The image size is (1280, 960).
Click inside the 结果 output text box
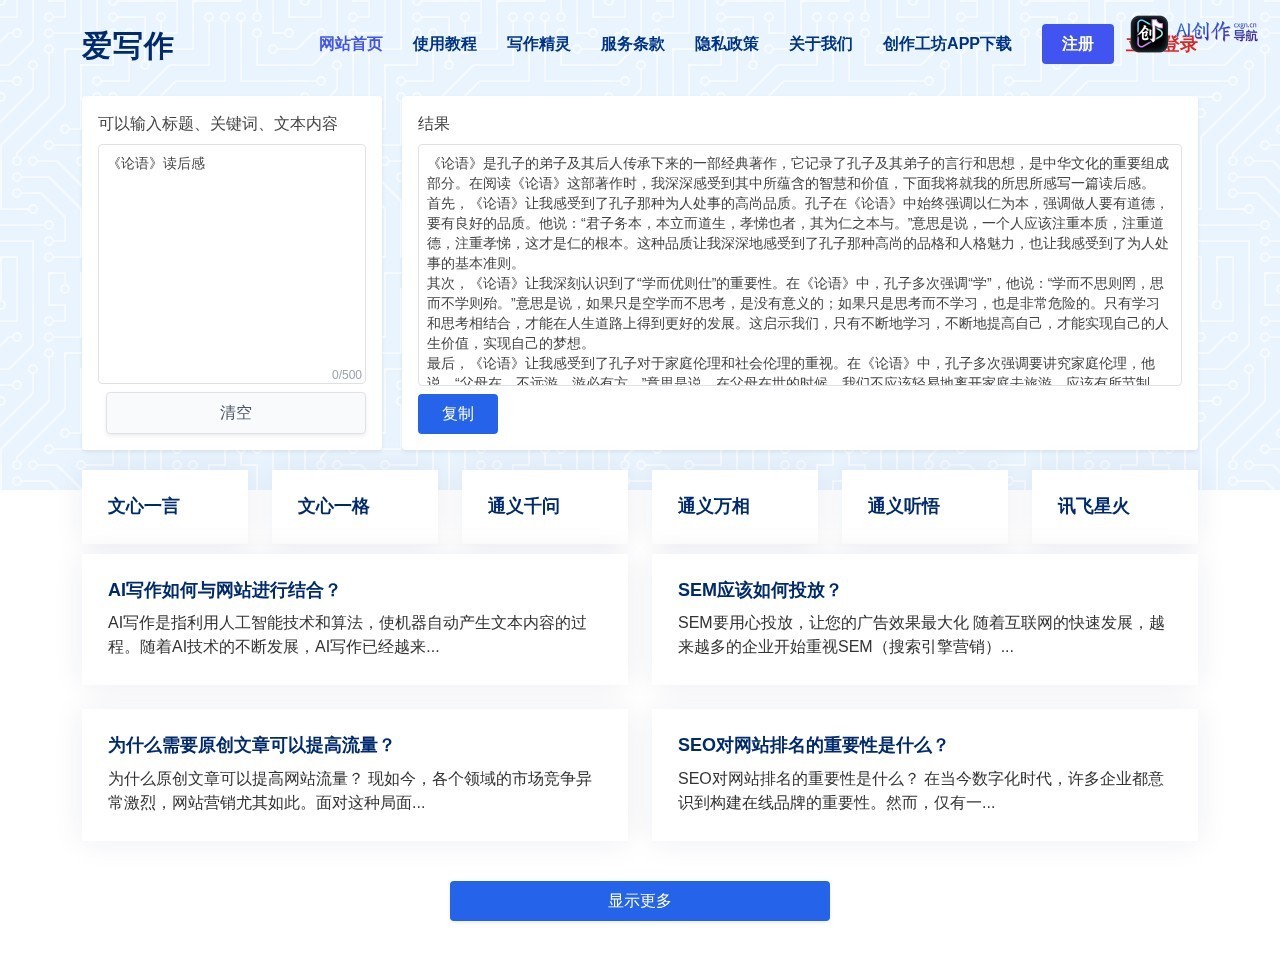pos(800,265)
